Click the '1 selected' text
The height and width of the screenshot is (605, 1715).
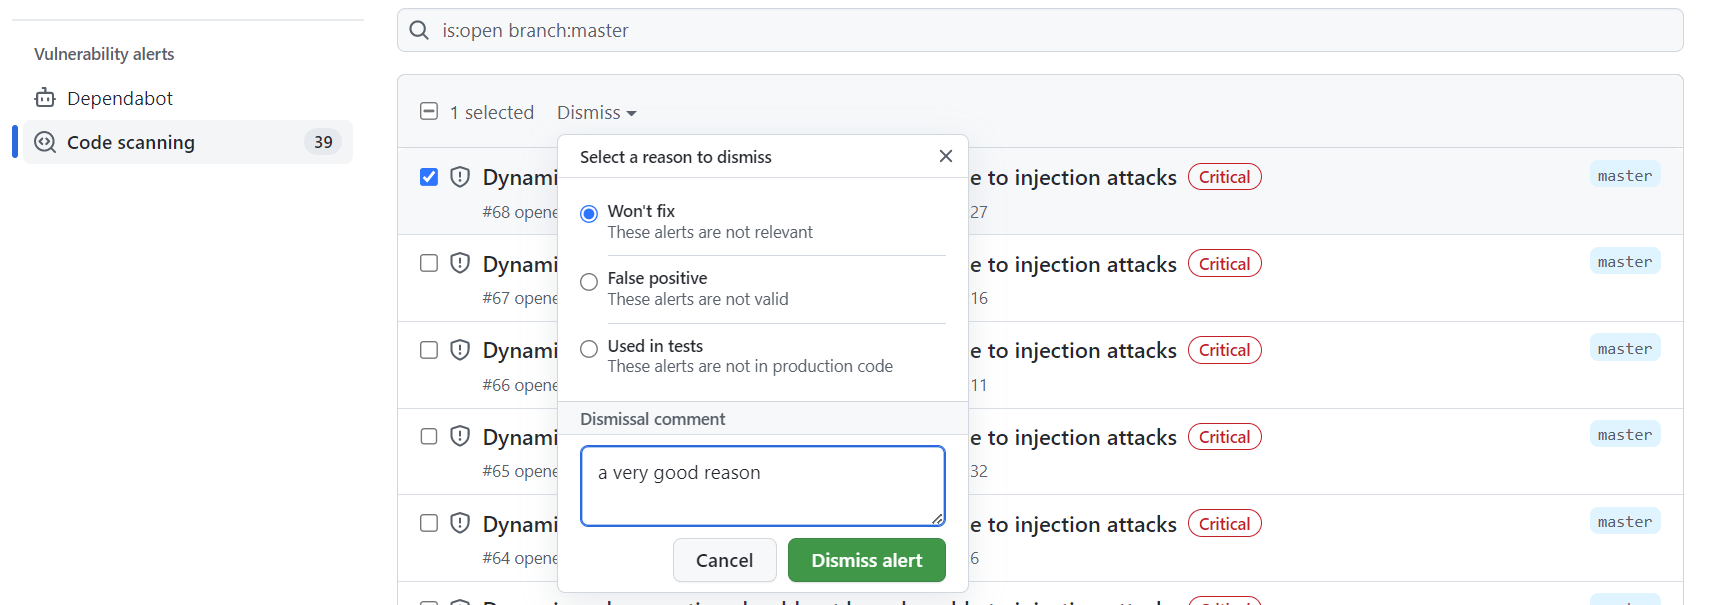click(492, 112)
